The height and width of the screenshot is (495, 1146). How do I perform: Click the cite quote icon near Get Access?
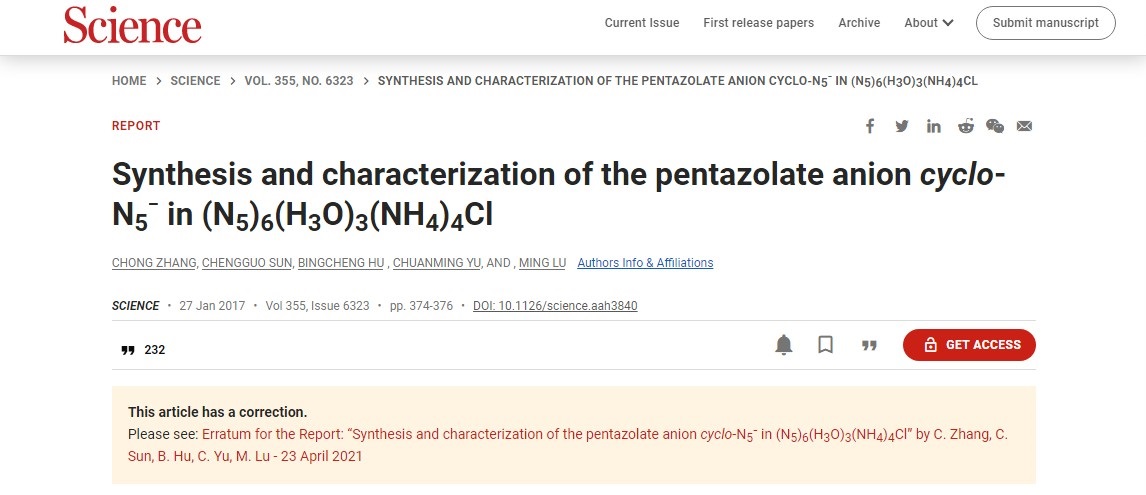tap(869, 345)
